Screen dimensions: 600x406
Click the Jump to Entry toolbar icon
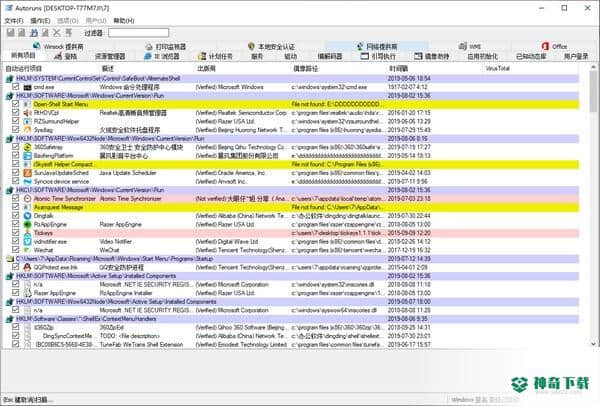pos(68,33)
